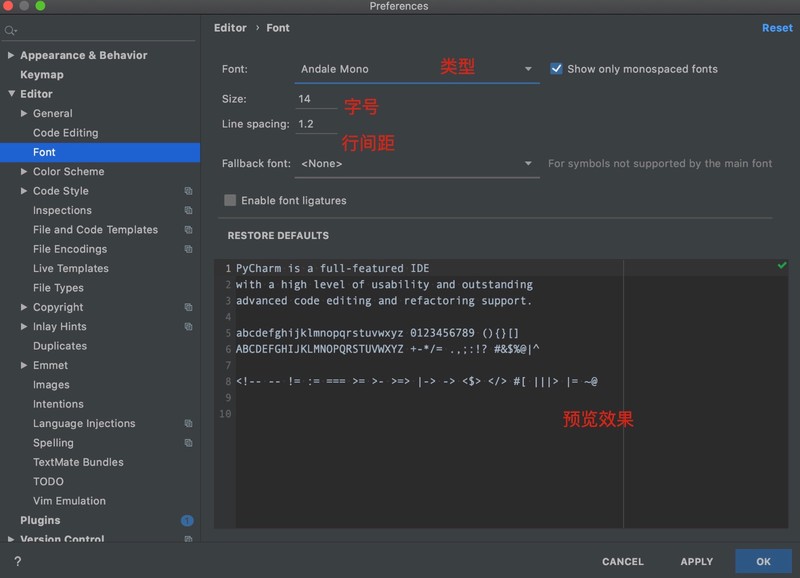This screenshot has height=578, width=800.
Task: Expand the Emmet node
Action: pyautogui.click(x=23, y=365)
